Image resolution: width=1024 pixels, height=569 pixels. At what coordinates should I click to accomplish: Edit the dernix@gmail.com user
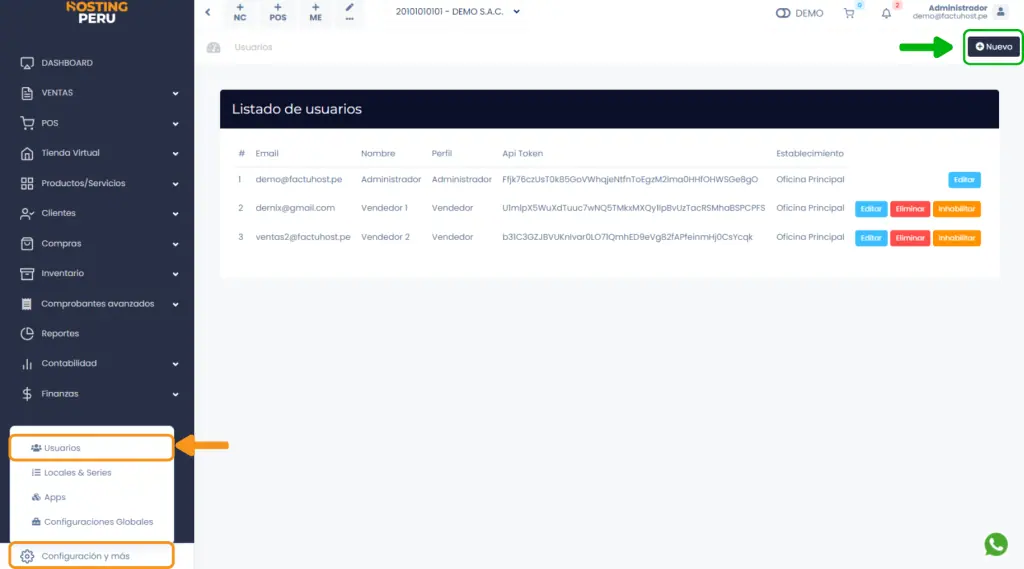point(871,209)
